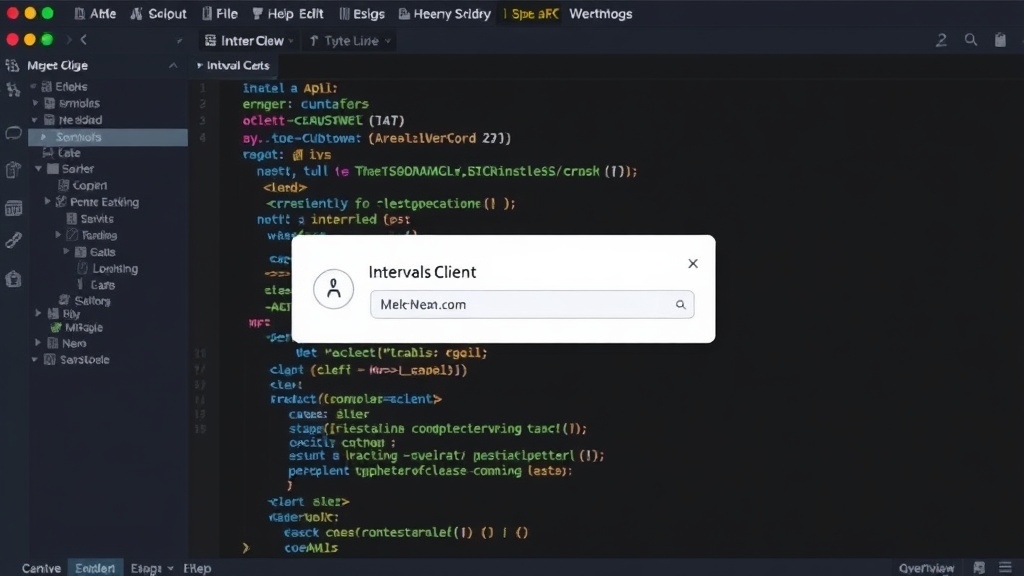This screenshot has width=1024, height=576.
Task: Expand the Biy folder
Action: (x=38, y=313)
